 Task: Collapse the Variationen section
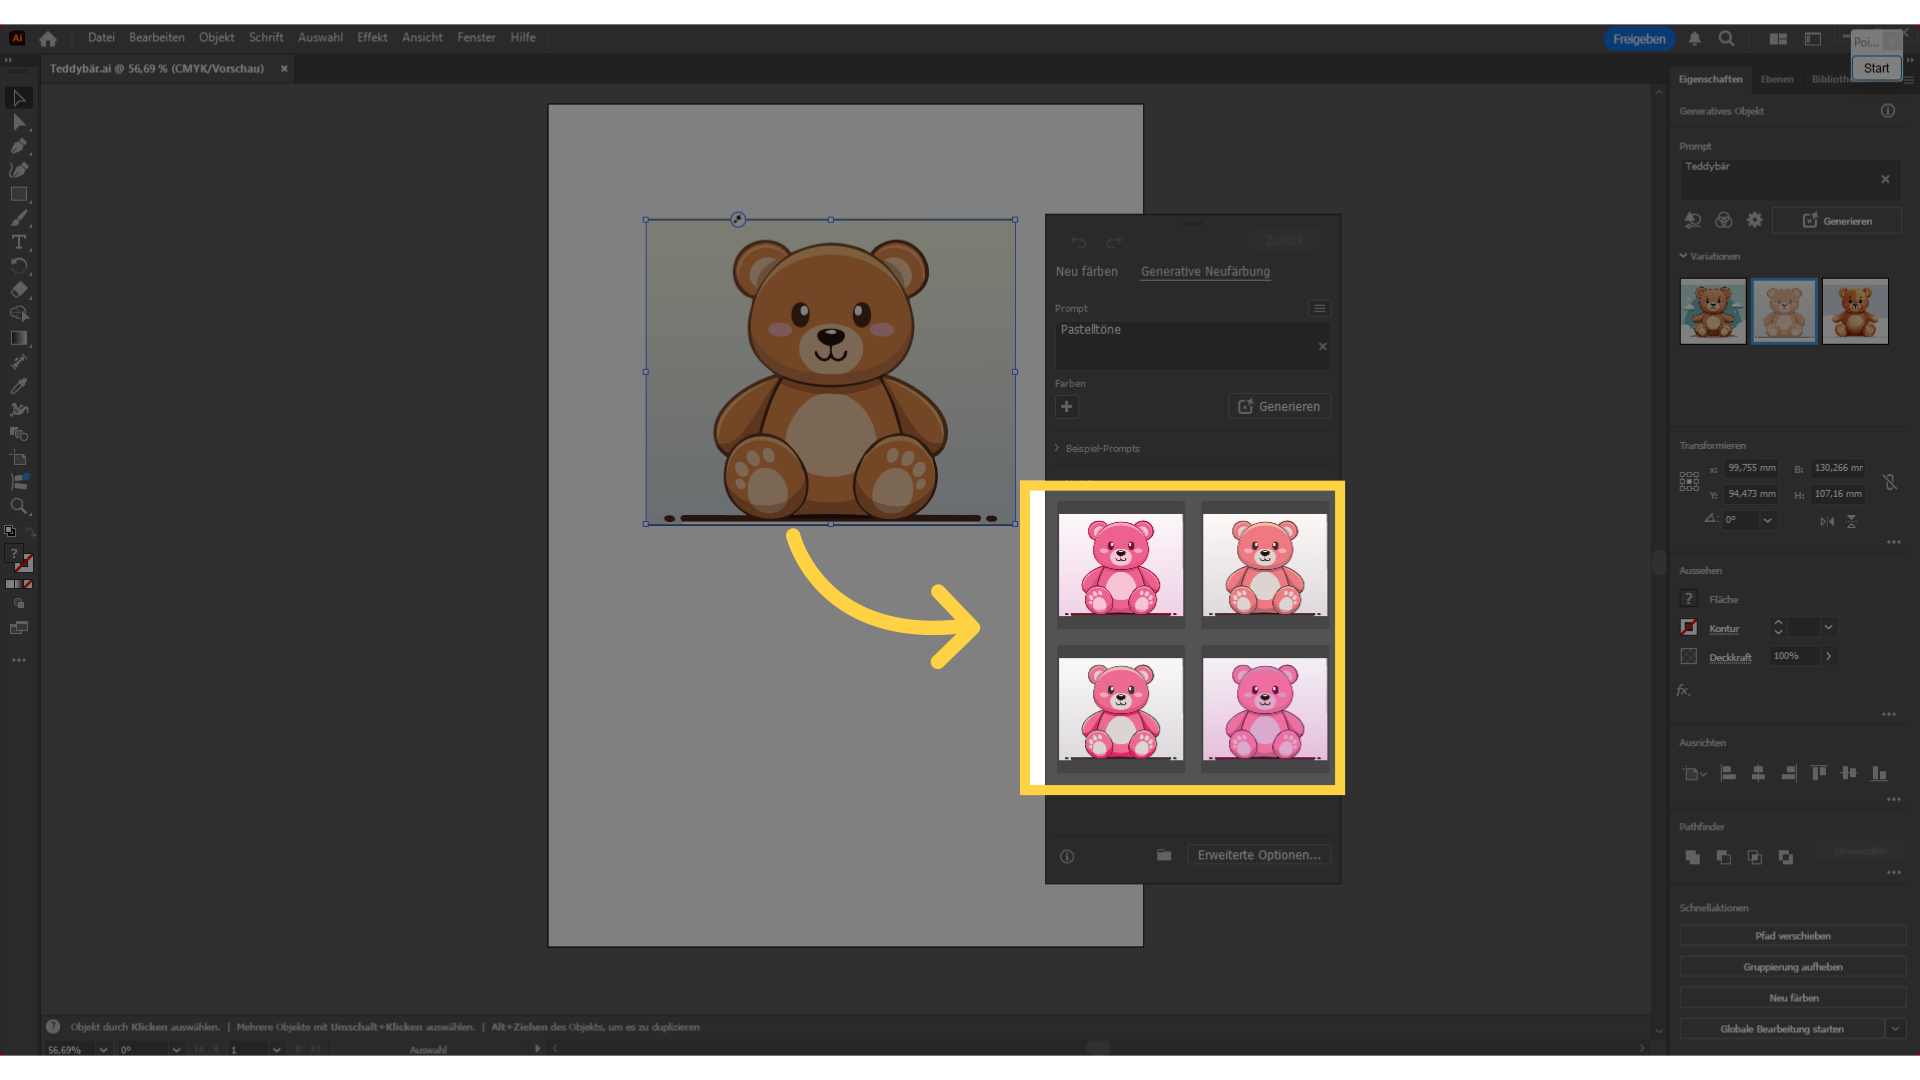click(1683, 256)
